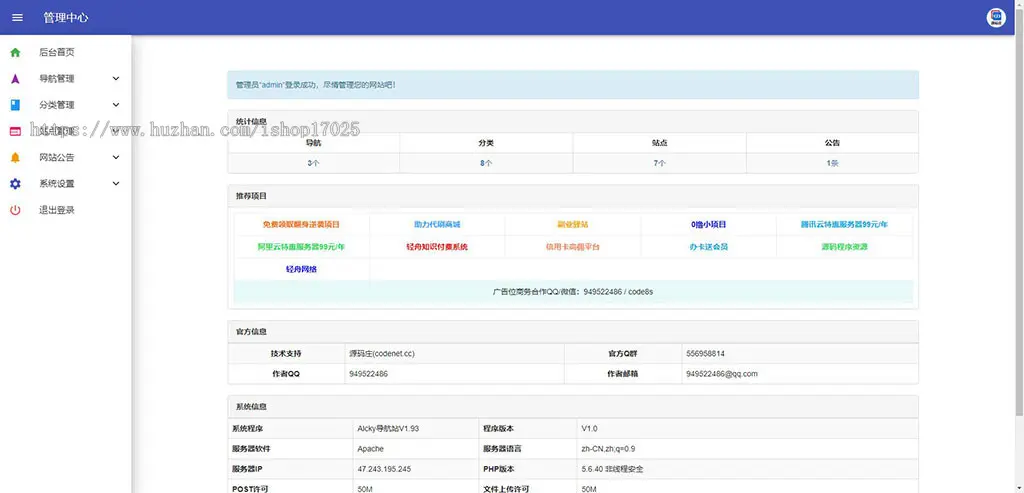Click the red power icon for 退出登录

pyautogui.click(x=15, y=210)
